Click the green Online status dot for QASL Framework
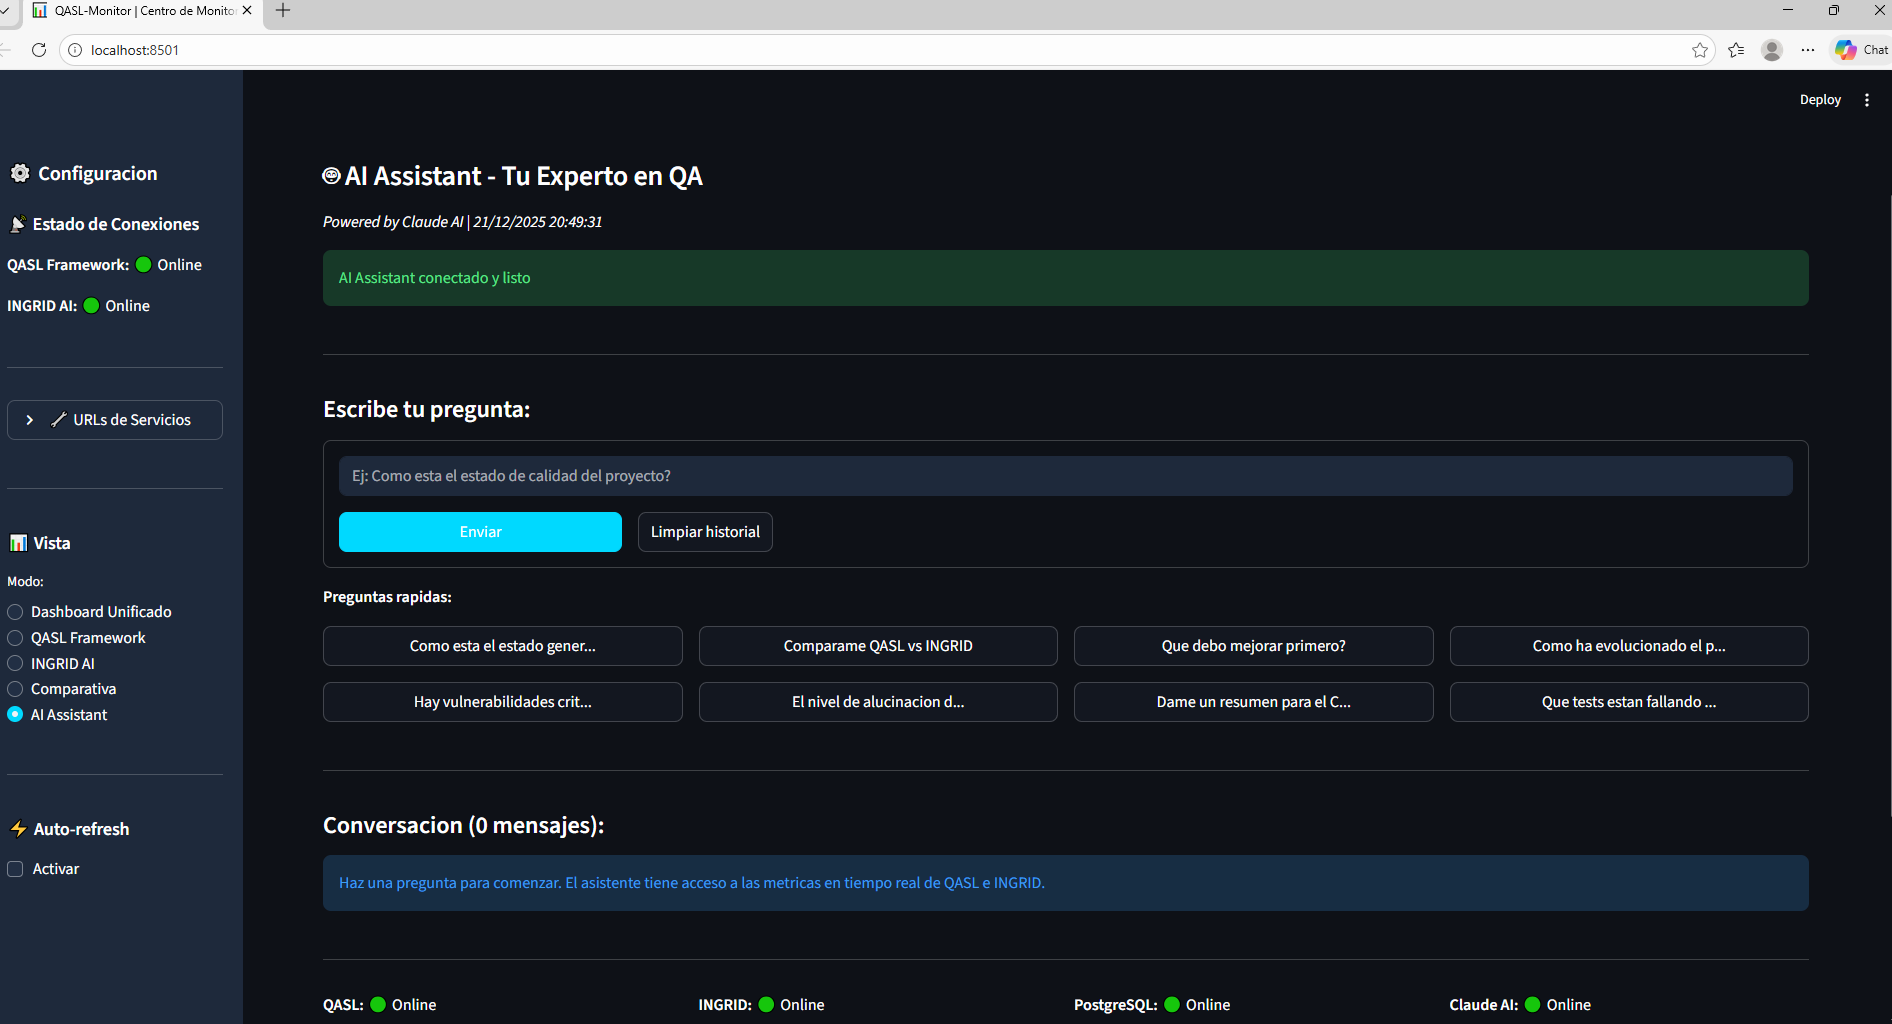 (144, 264)
